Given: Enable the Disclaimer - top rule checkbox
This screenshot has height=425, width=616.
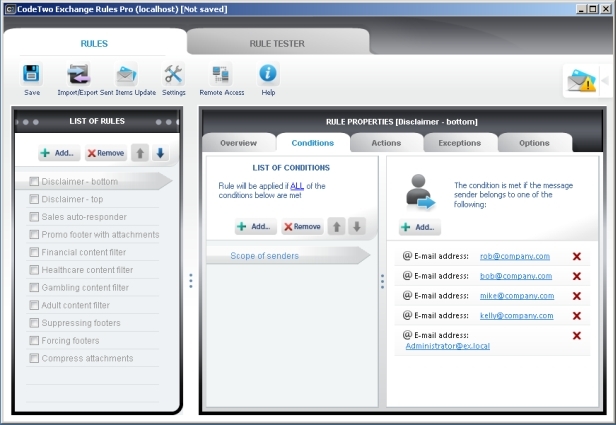Looking at the screenshot, I should tap(35, 199).
